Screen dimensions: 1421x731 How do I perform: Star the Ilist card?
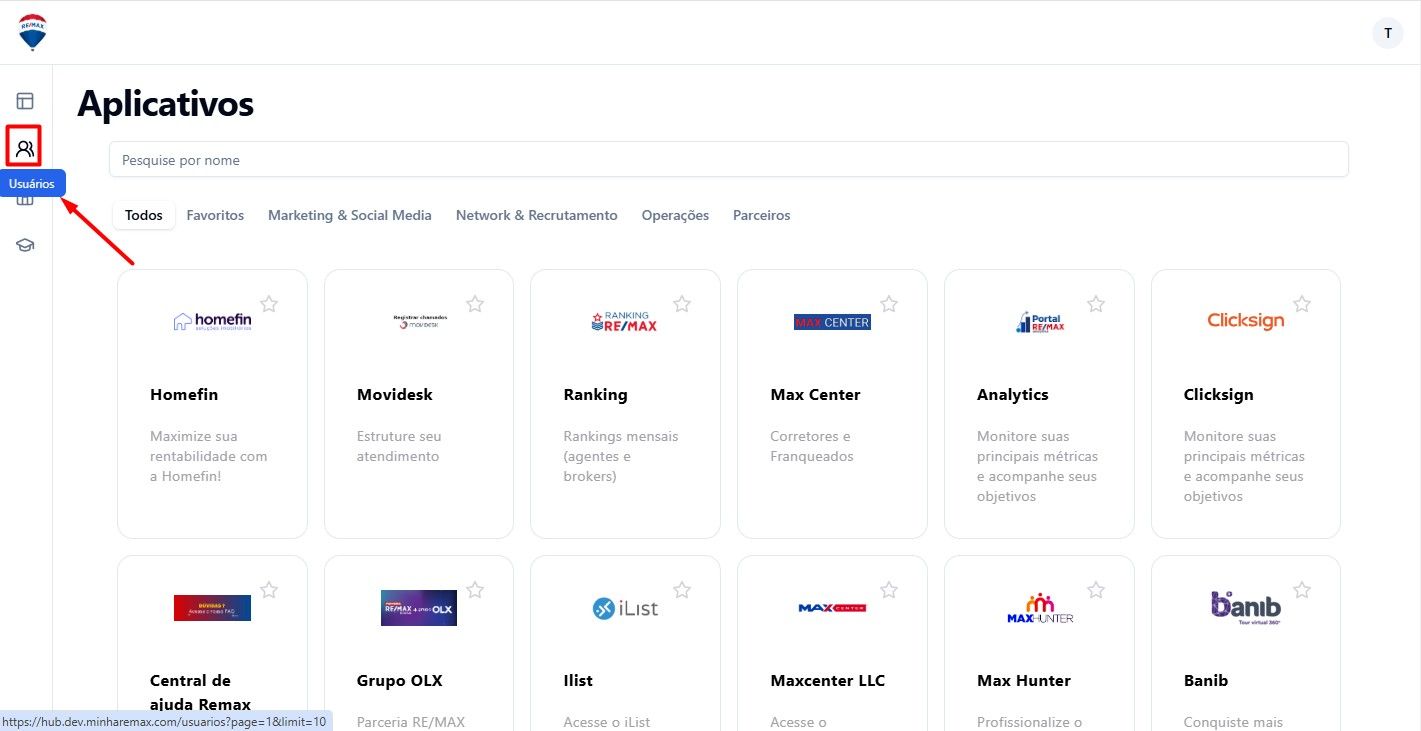[682, 590]
